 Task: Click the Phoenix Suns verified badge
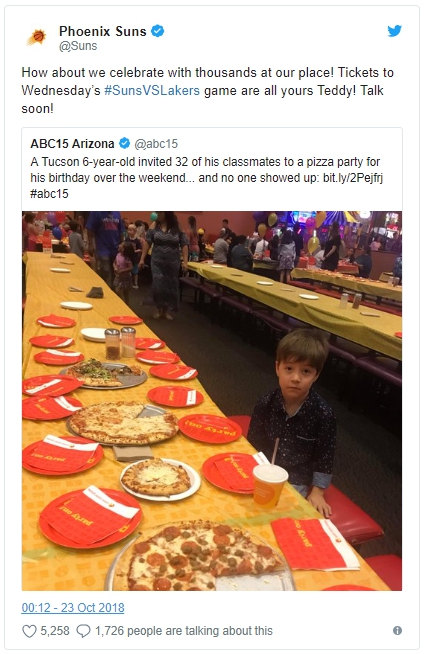point(157,31)
